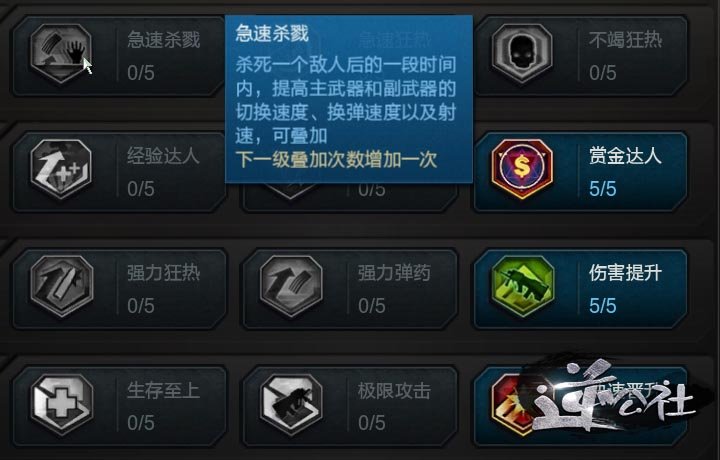Select the 赏金达人 dollar sign icon

coord(522,169)
